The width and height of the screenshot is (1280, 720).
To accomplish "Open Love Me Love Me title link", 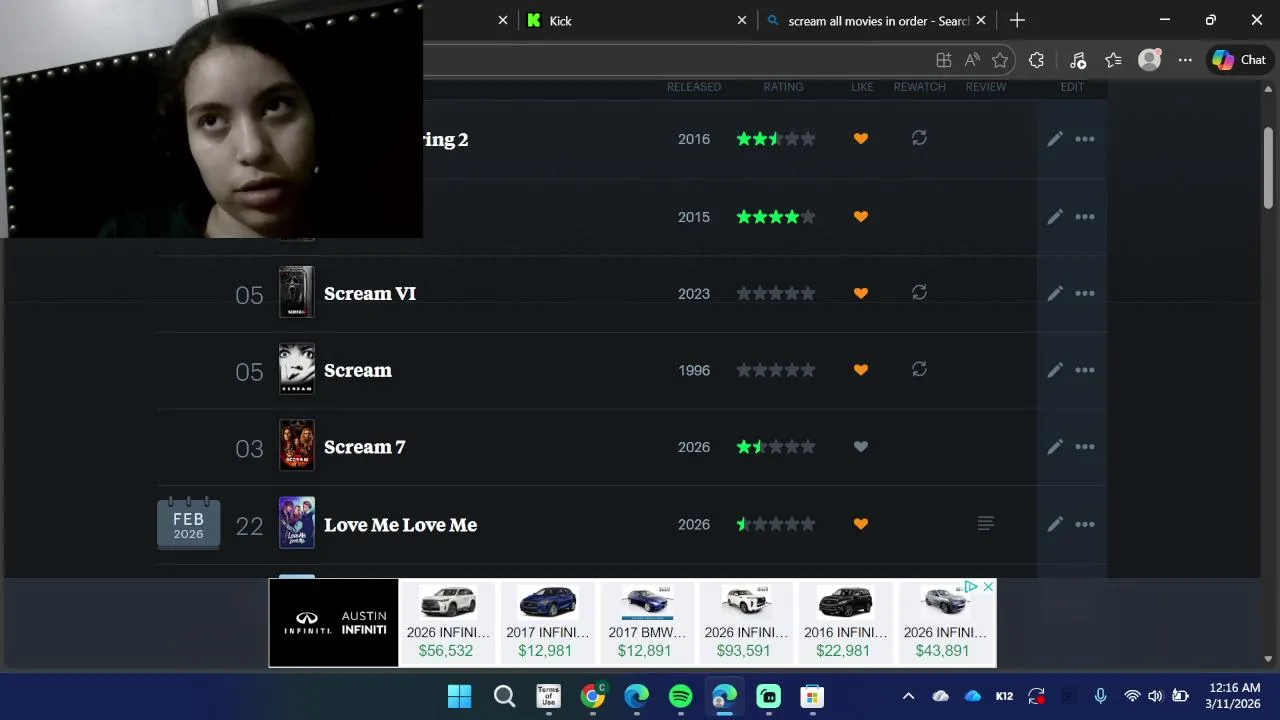I will pyautogui.click(x=400, y=525).
